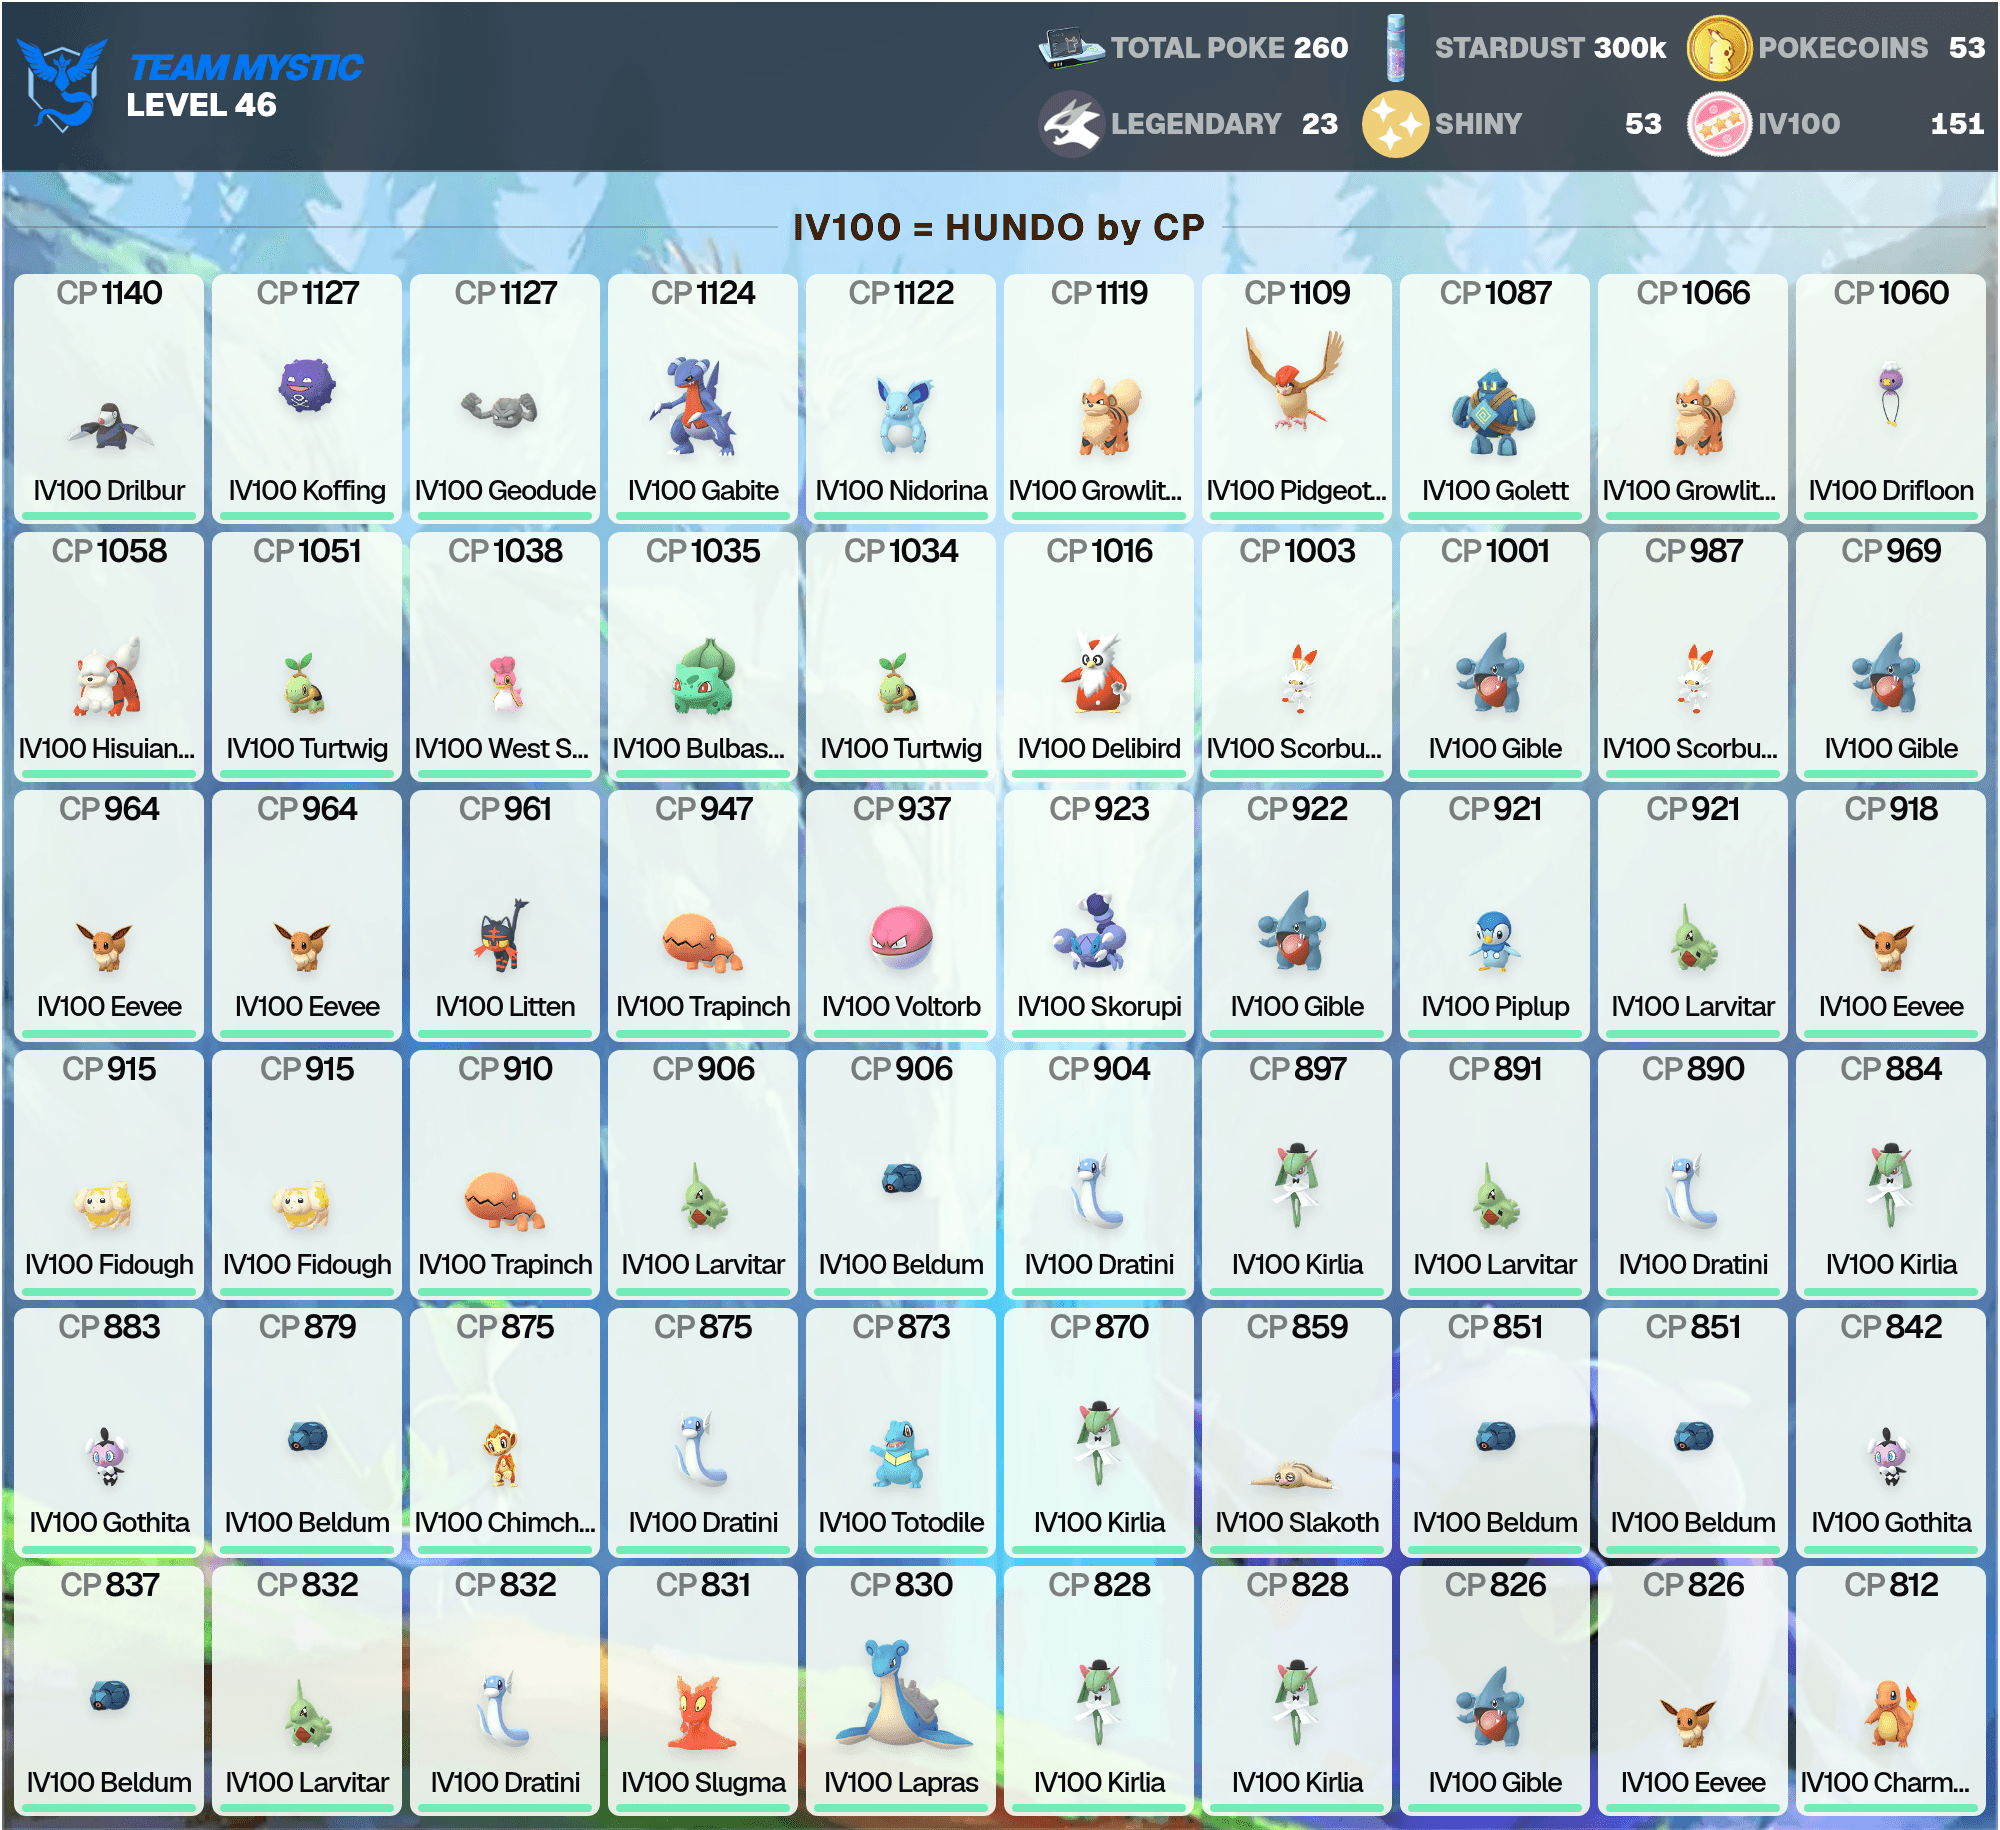2000x1830 pixels.
Task: Click the "IV100 Kirlia" label under CP 897
Action: point(1297,1264)
